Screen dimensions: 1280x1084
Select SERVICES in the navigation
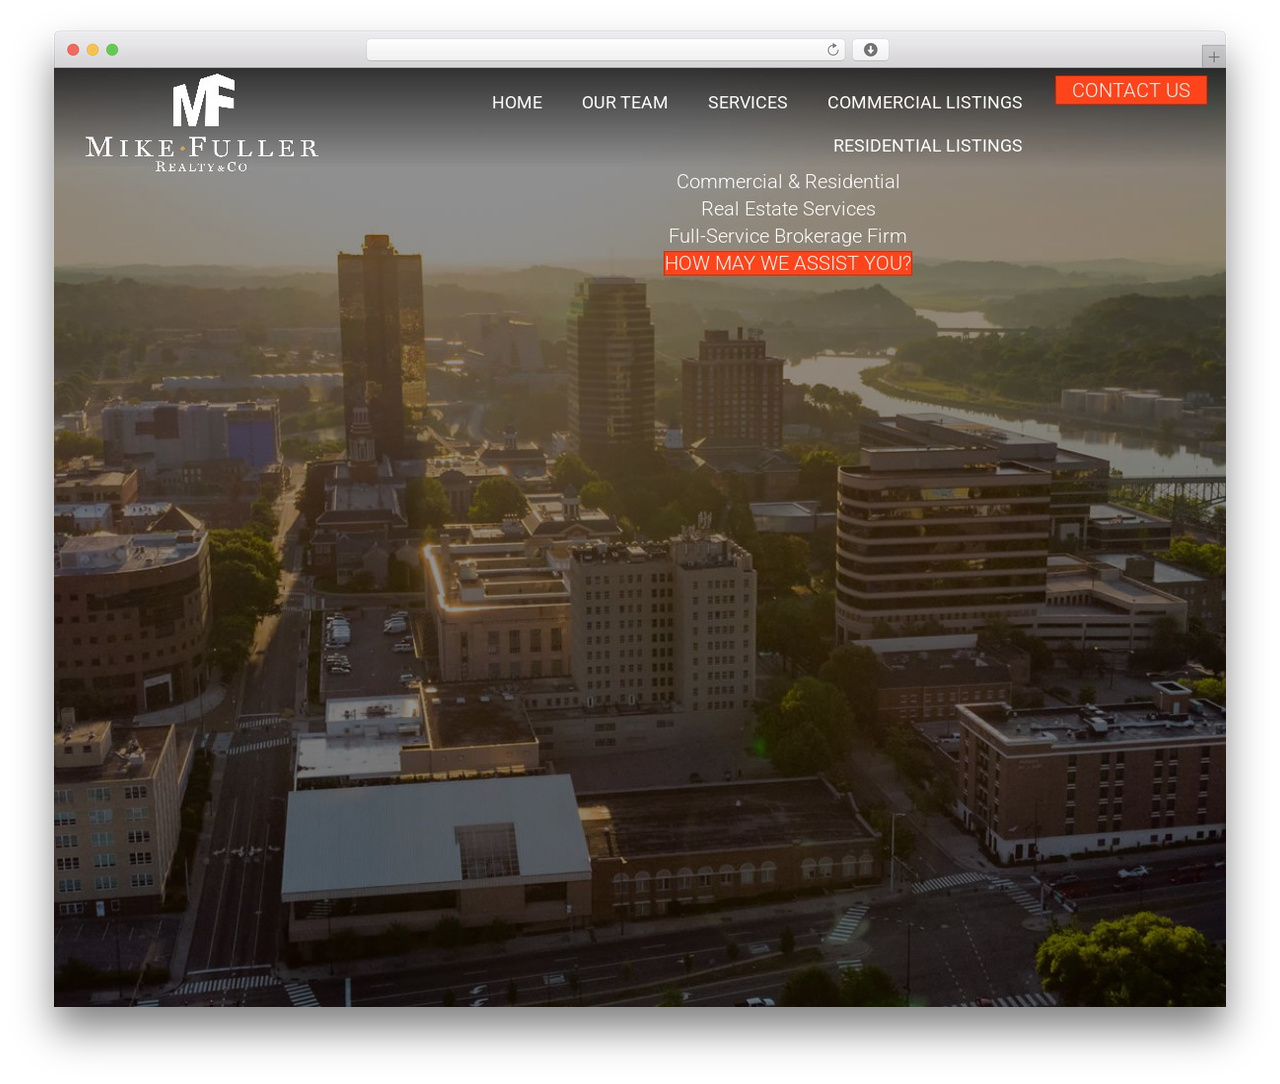(748, 102)
